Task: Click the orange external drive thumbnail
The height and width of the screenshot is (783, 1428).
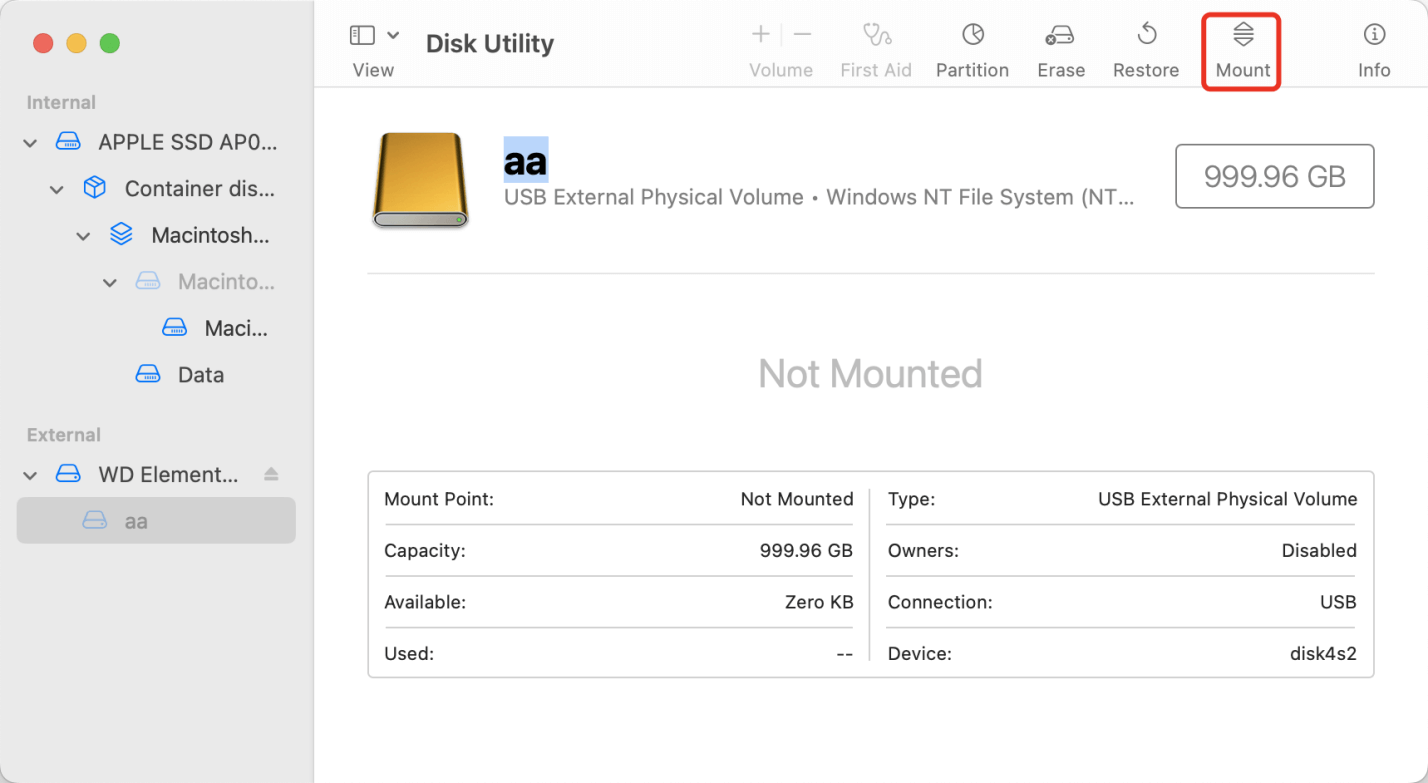Action: [419, 180]
